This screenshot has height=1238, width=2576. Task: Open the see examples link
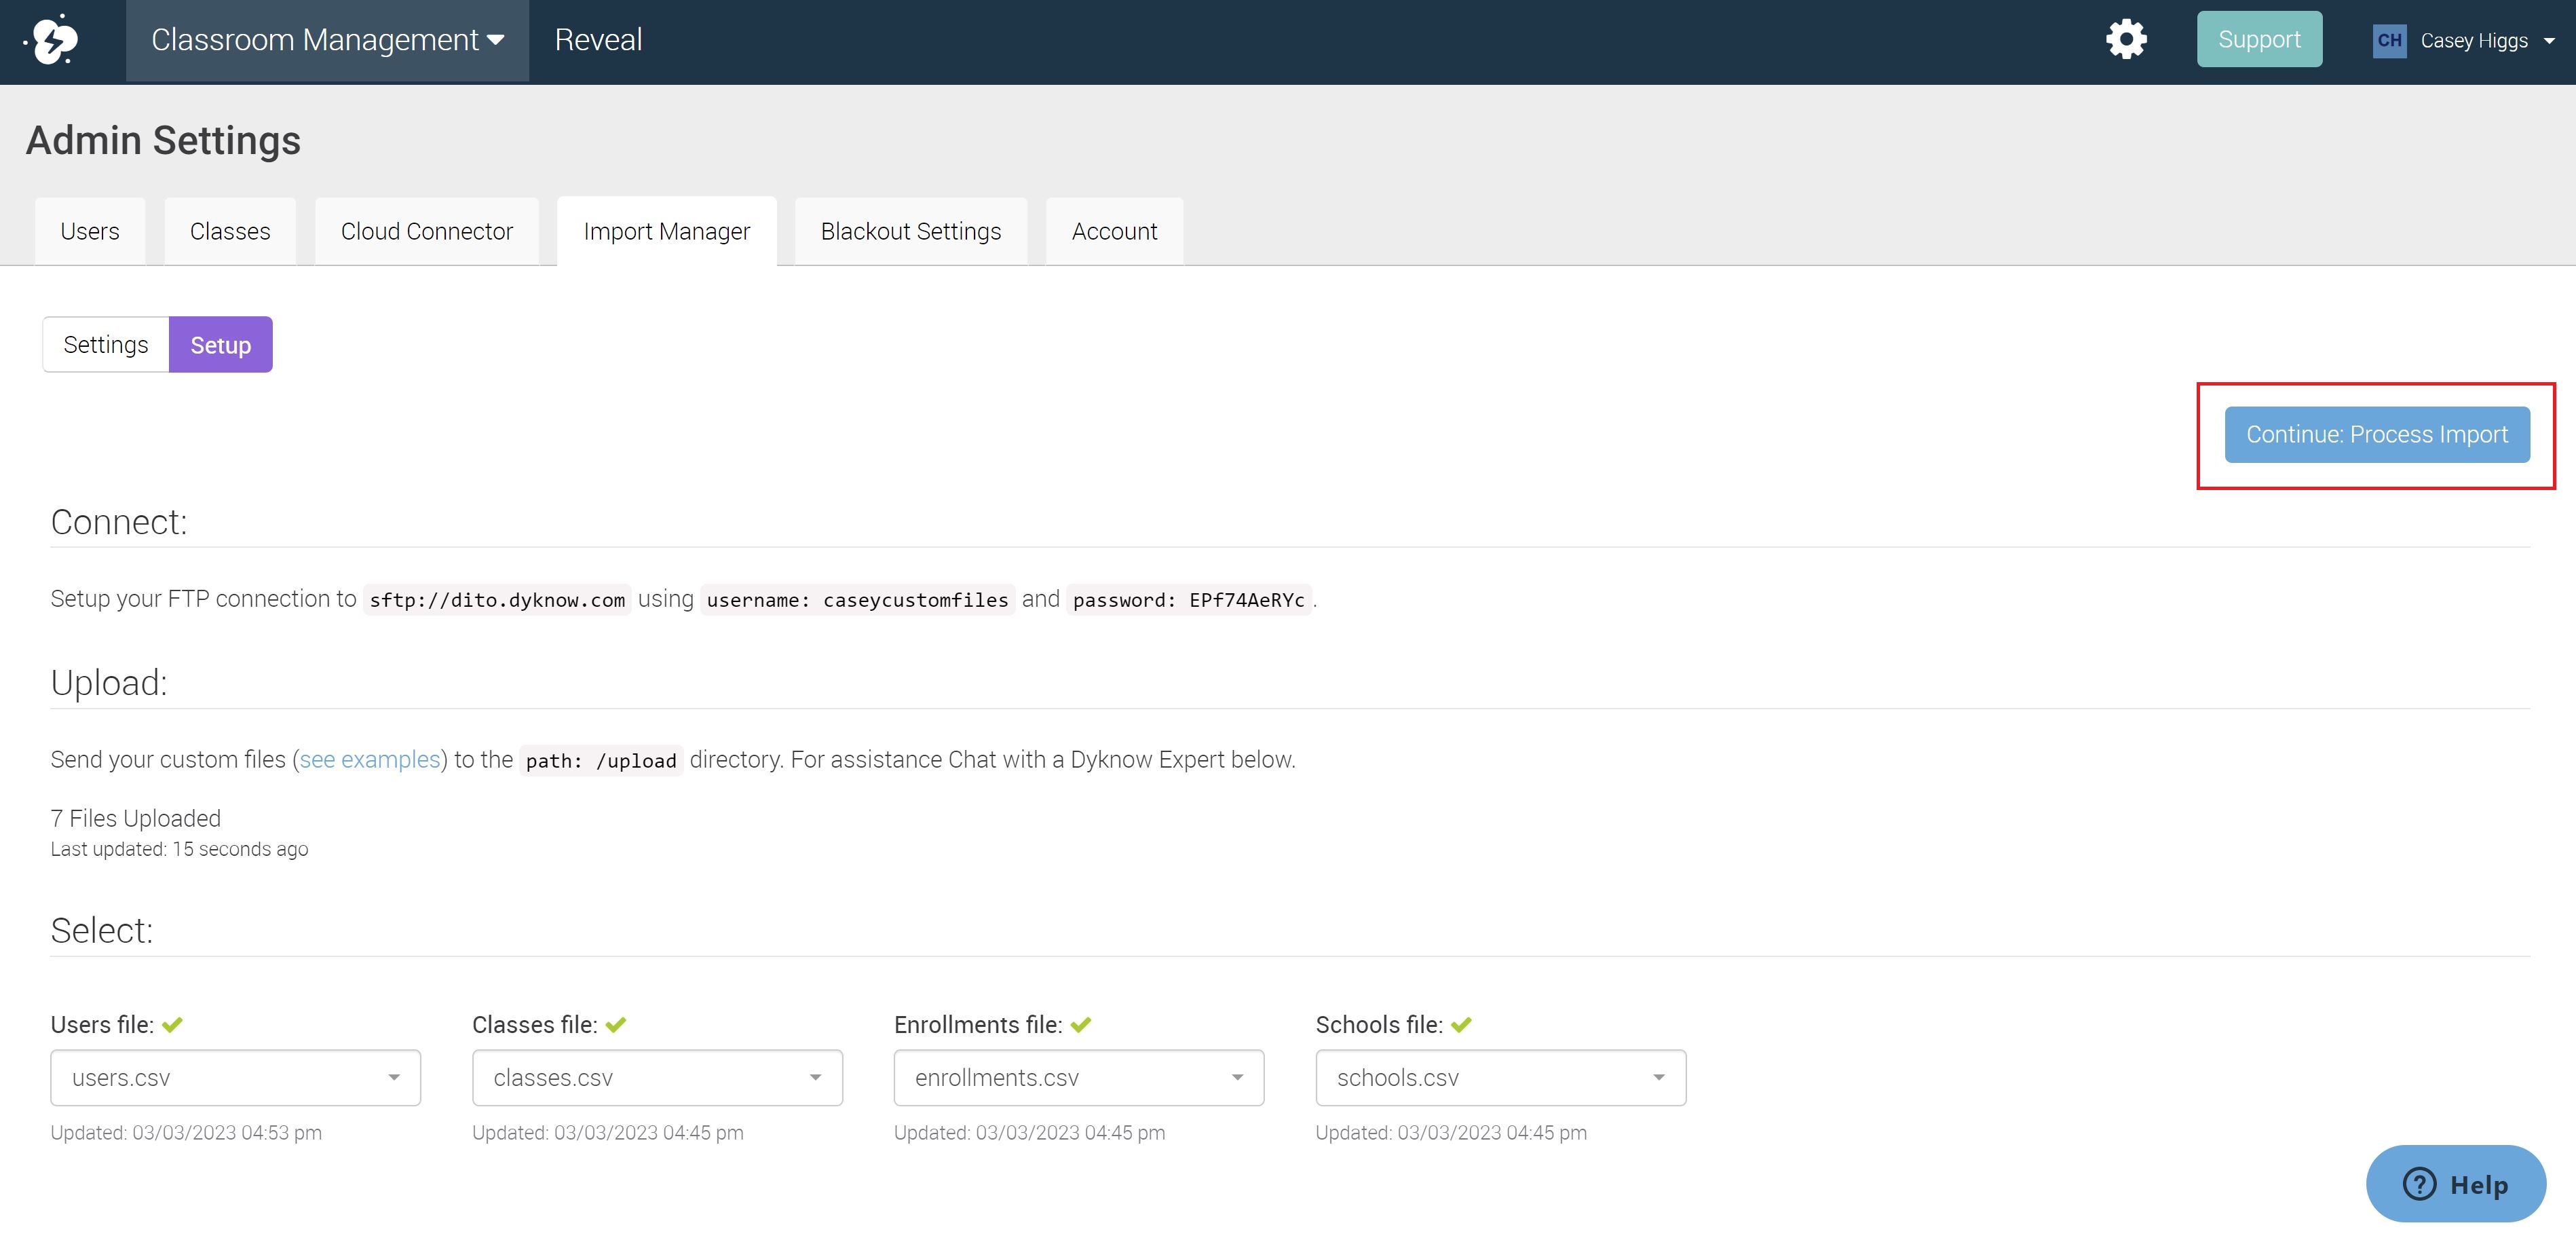[x=370, y=760]
